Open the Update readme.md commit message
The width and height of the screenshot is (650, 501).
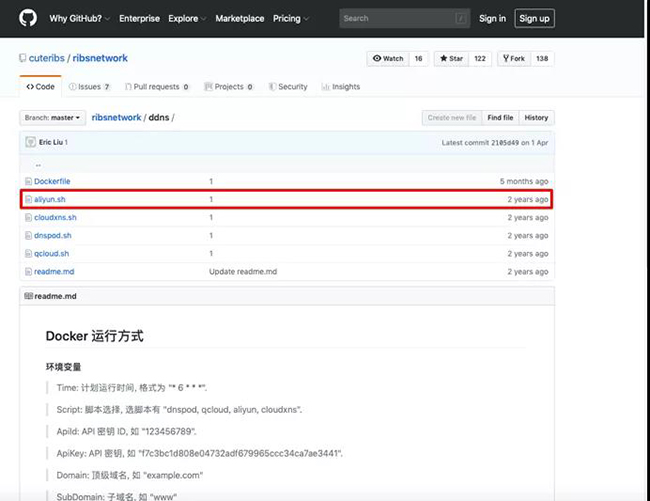tap(243, 272)
